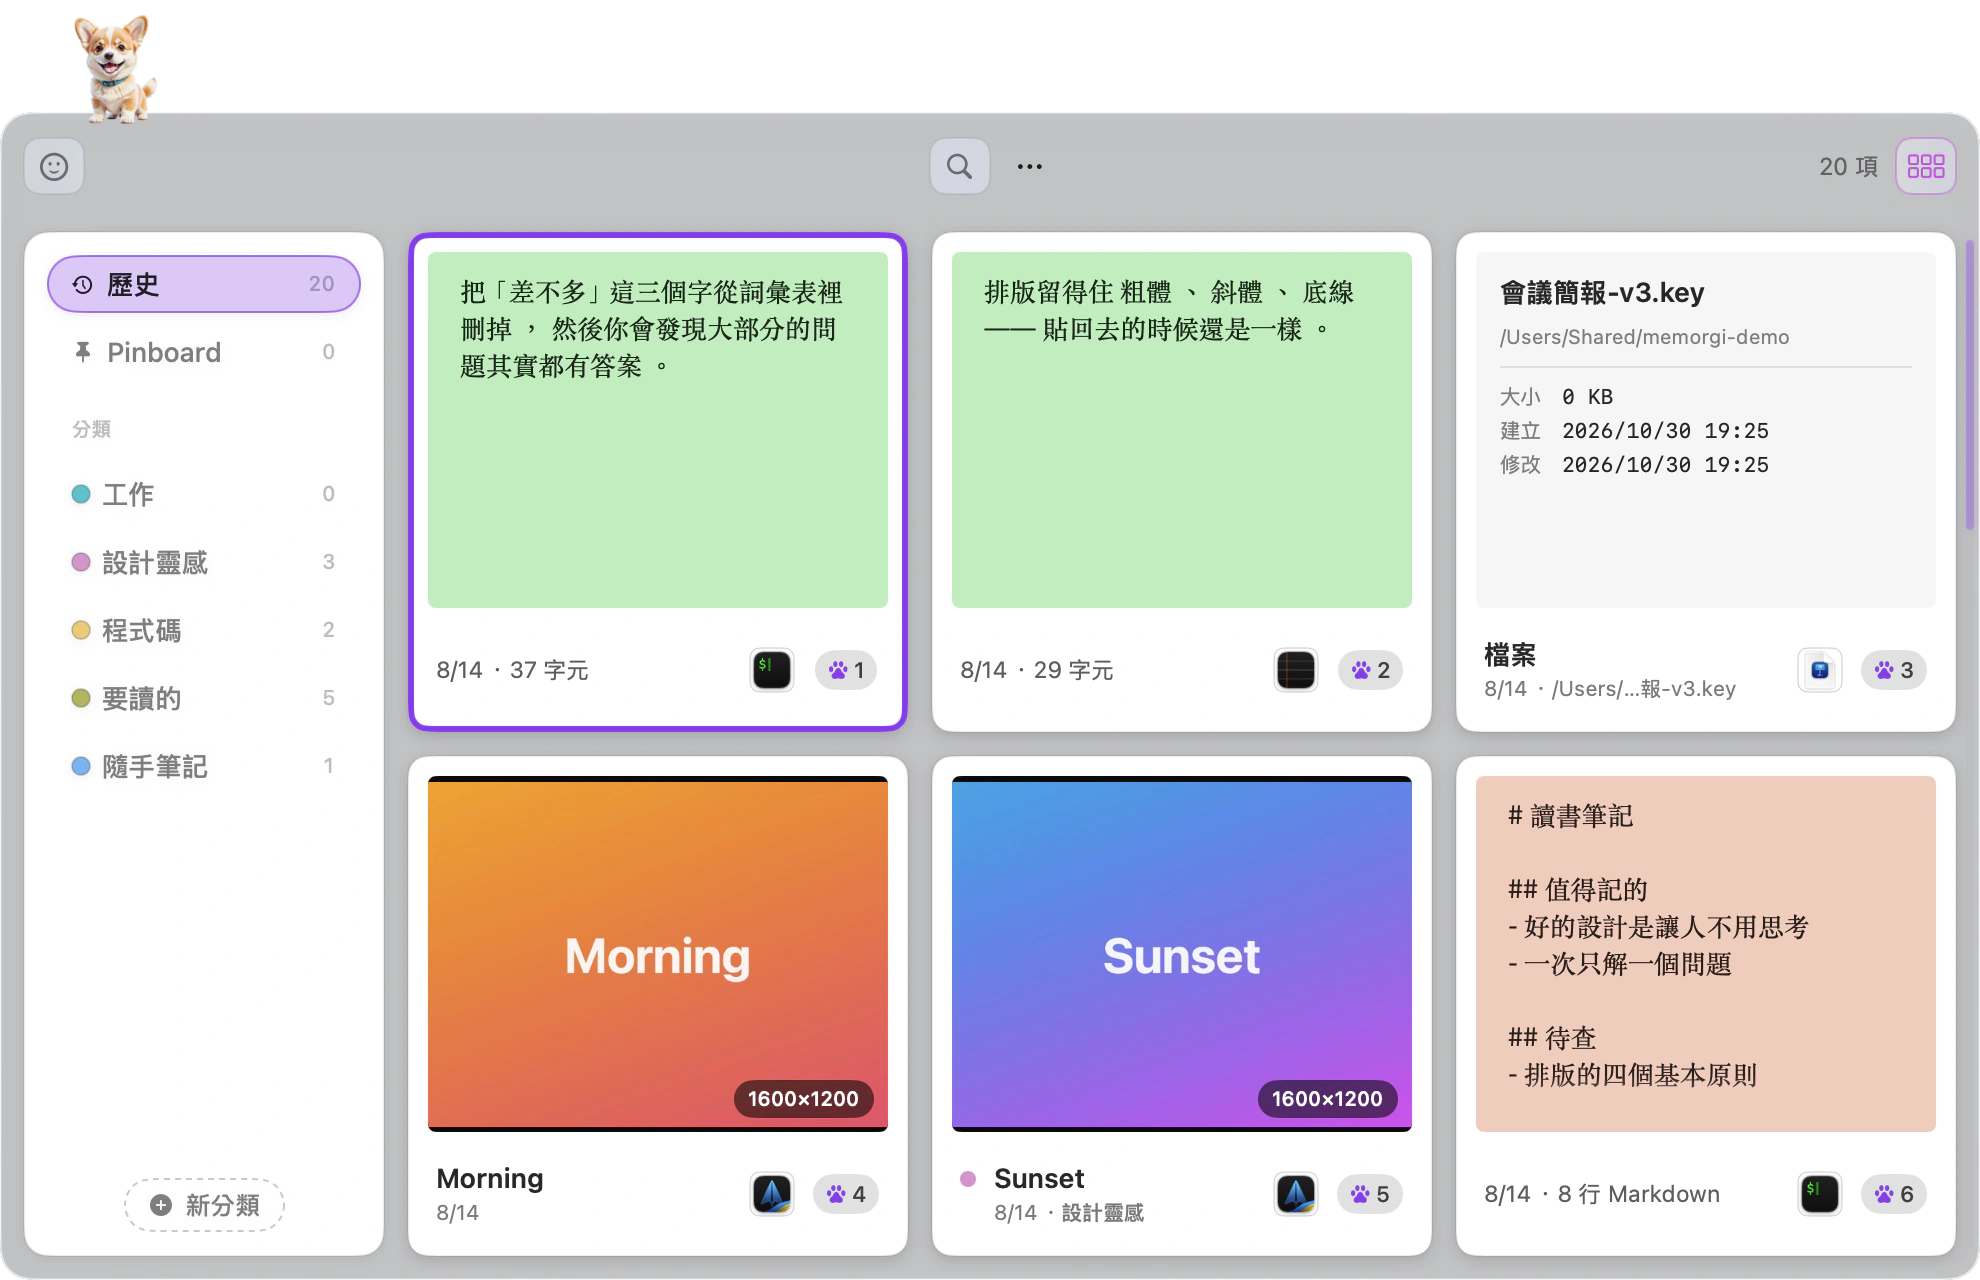Click the terminal icon on the Markdown card
Screen dimensions: 1980x1280
1820,1194
